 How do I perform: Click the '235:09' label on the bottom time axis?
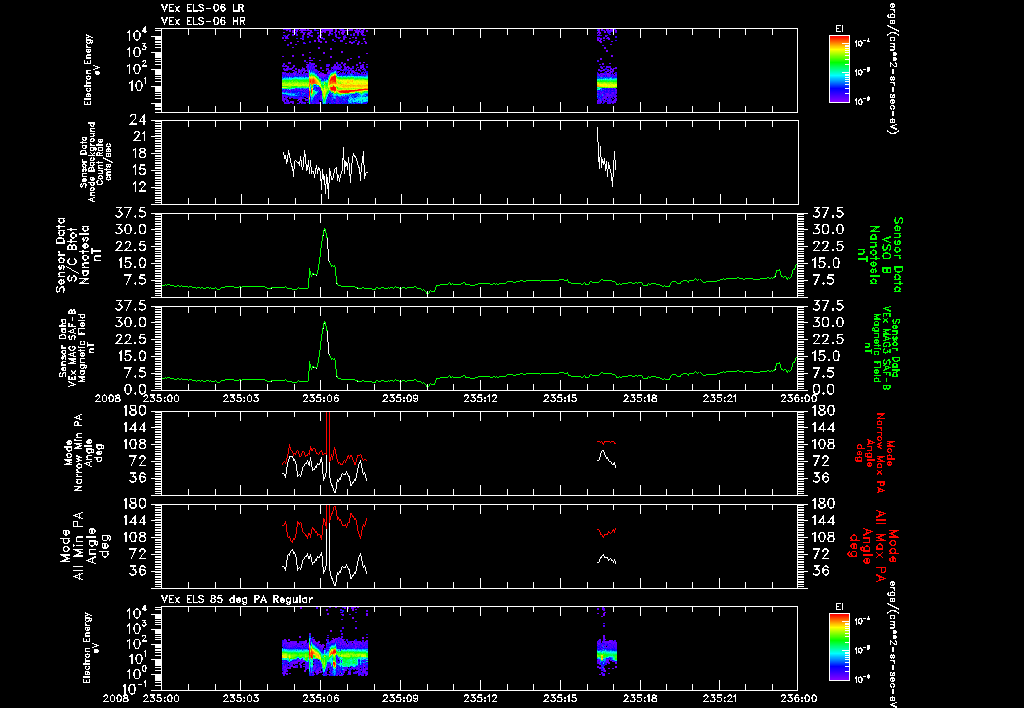tap(400, 698)
